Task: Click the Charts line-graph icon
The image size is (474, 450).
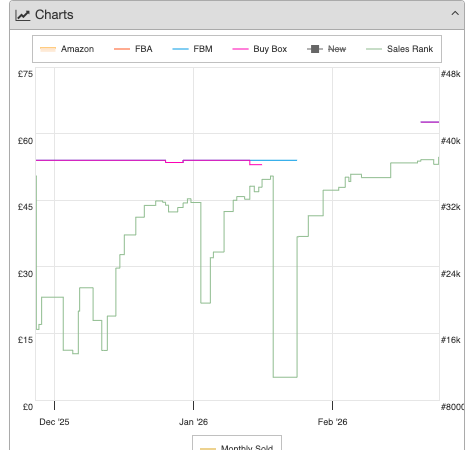Action: [23, 15]
